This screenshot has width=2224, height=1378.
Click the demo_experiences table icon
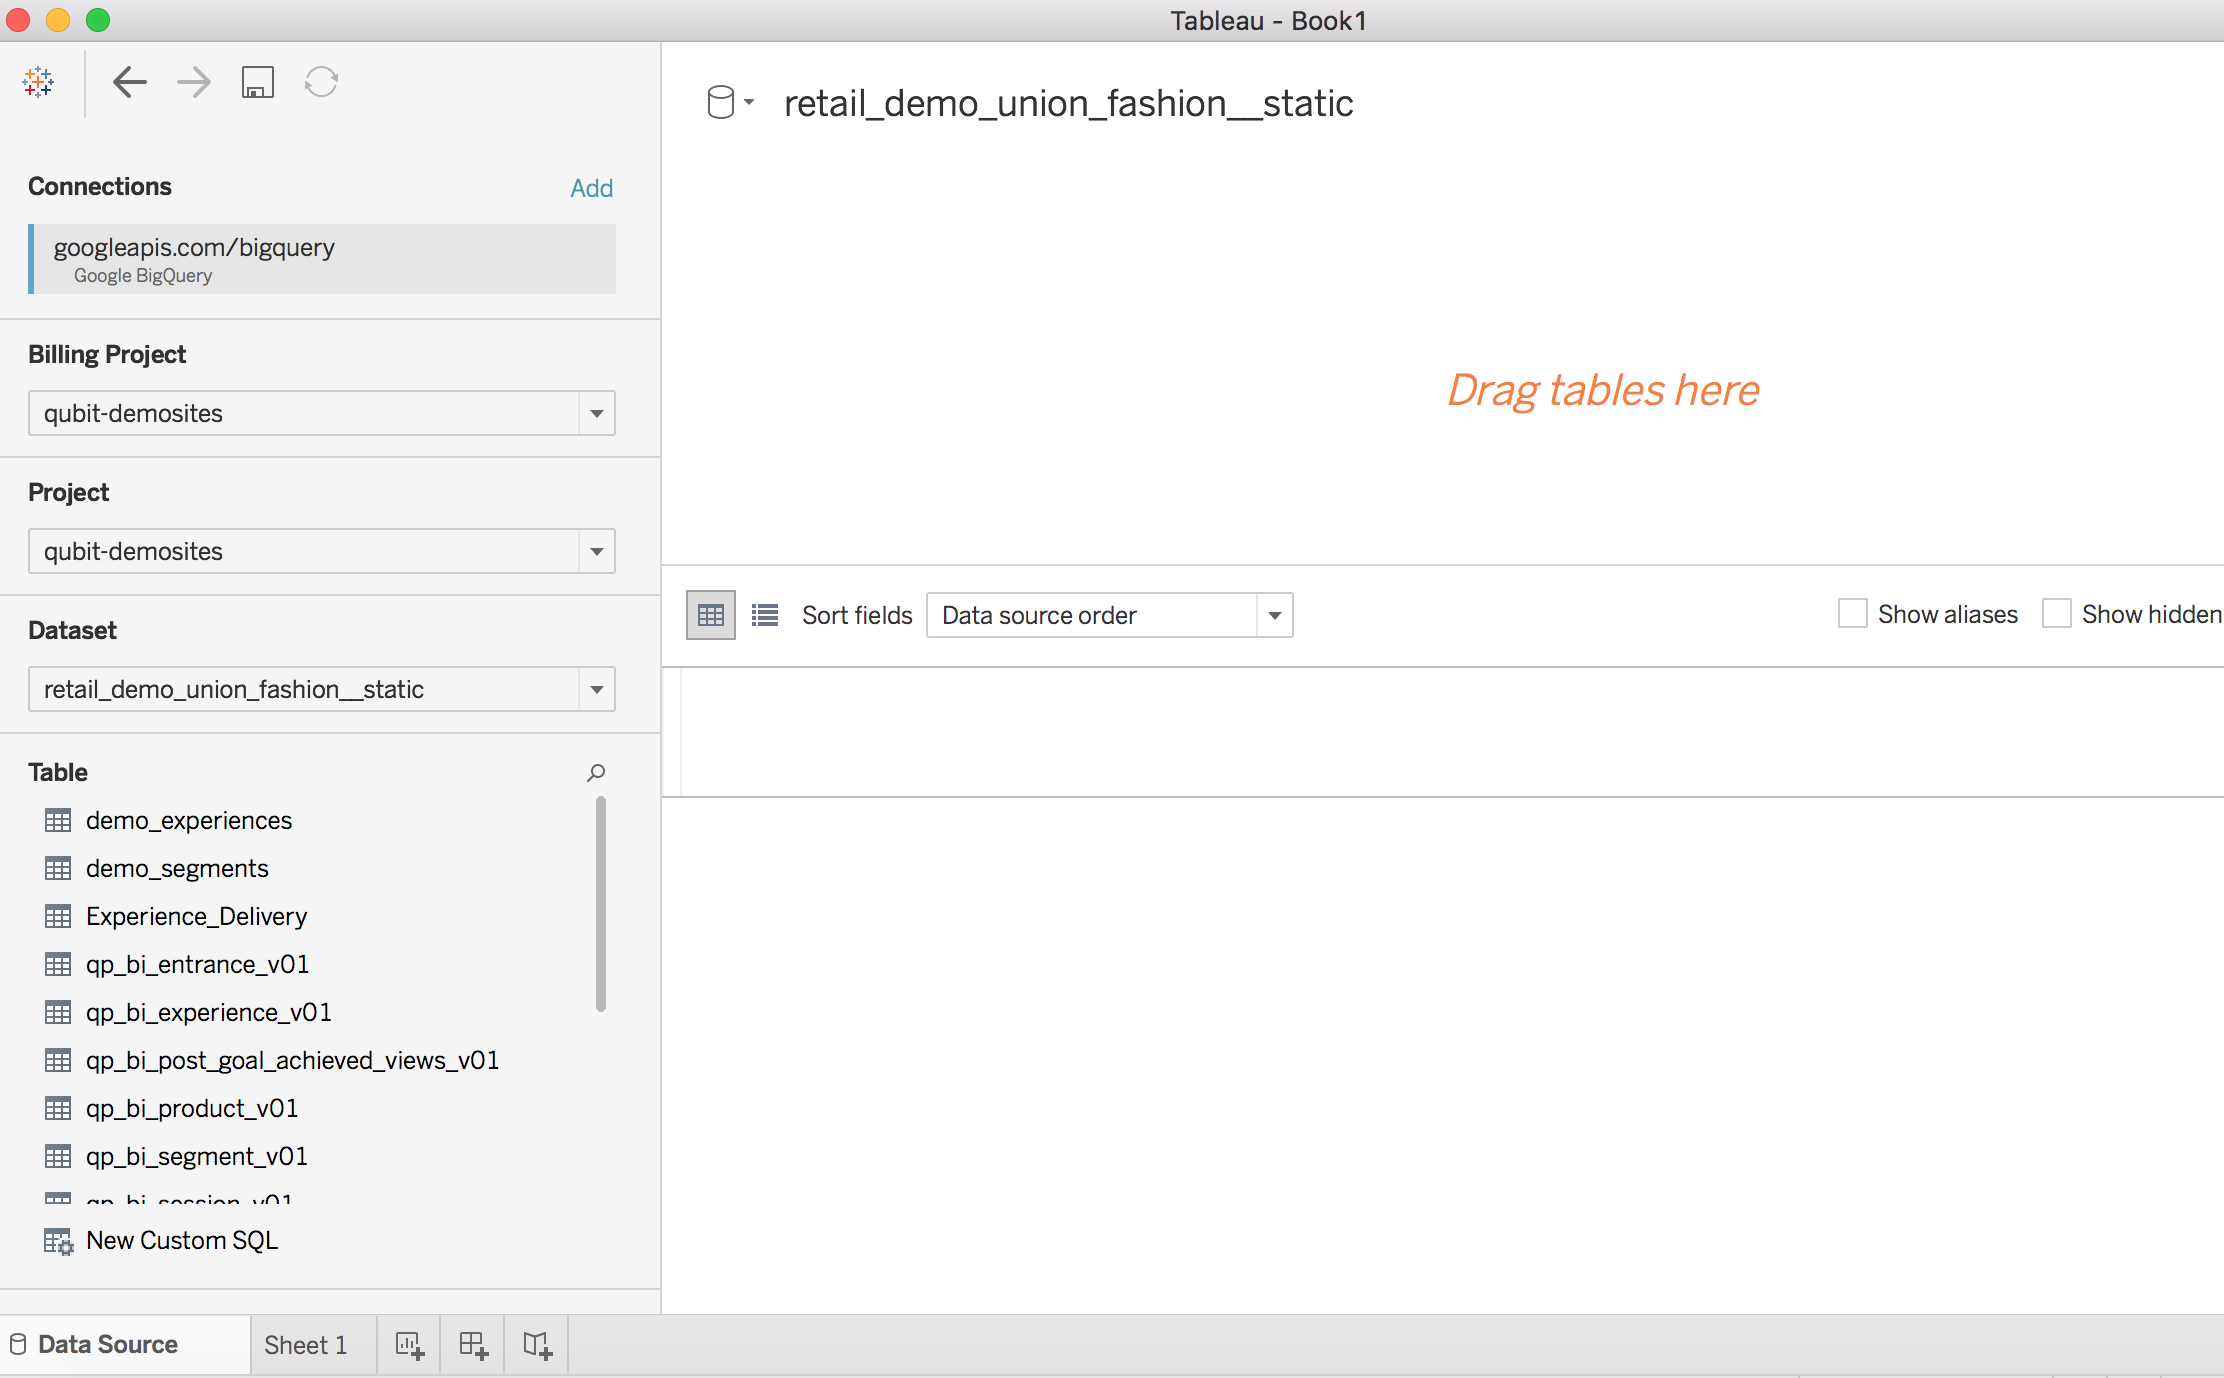(x=58, y=820)
